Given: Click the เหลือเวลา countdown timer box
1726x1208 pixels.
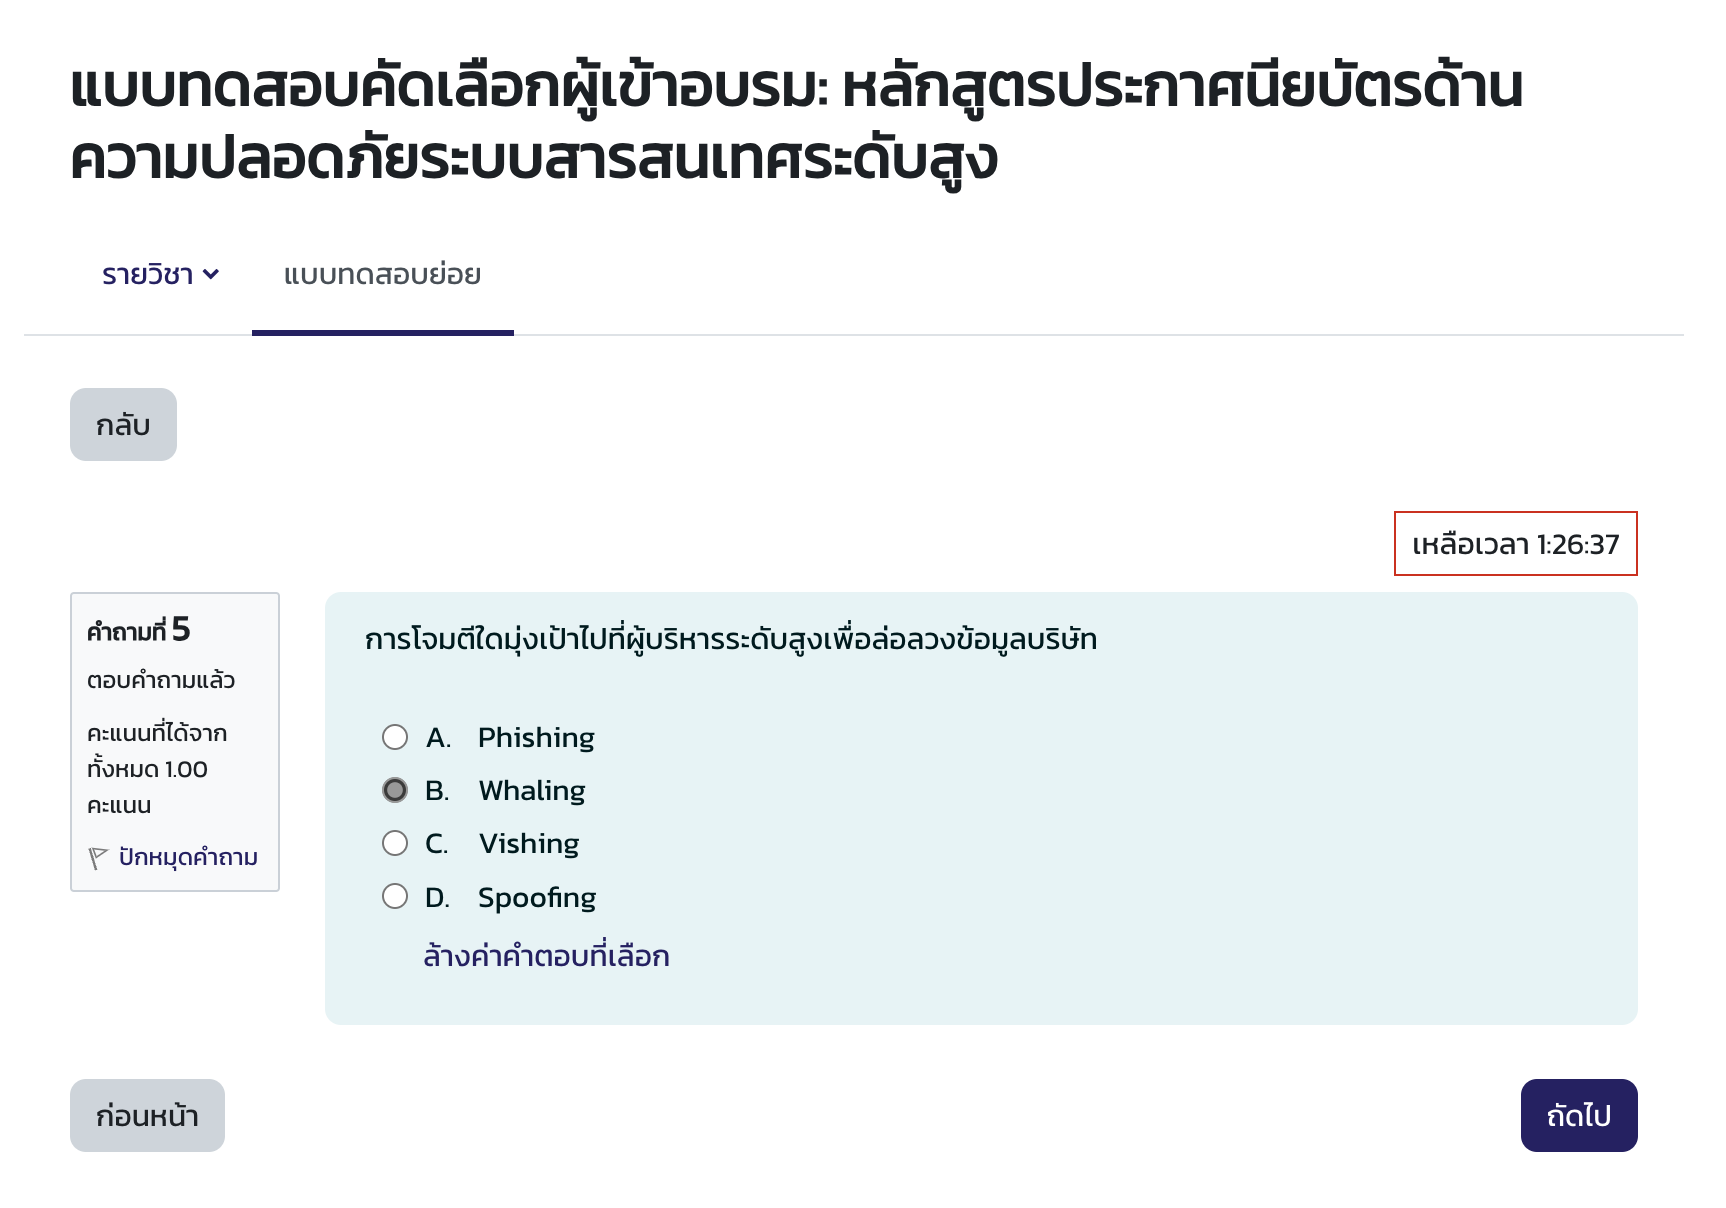Looking at the screenshot, I should (1516, 545).
